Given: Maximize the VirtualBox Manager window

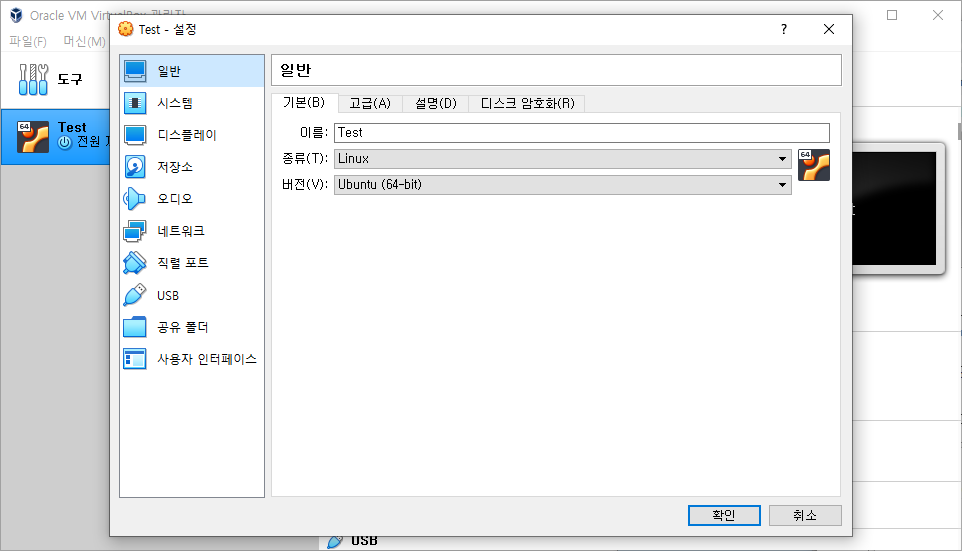Looking at the screenshot, I should (892, 15).
